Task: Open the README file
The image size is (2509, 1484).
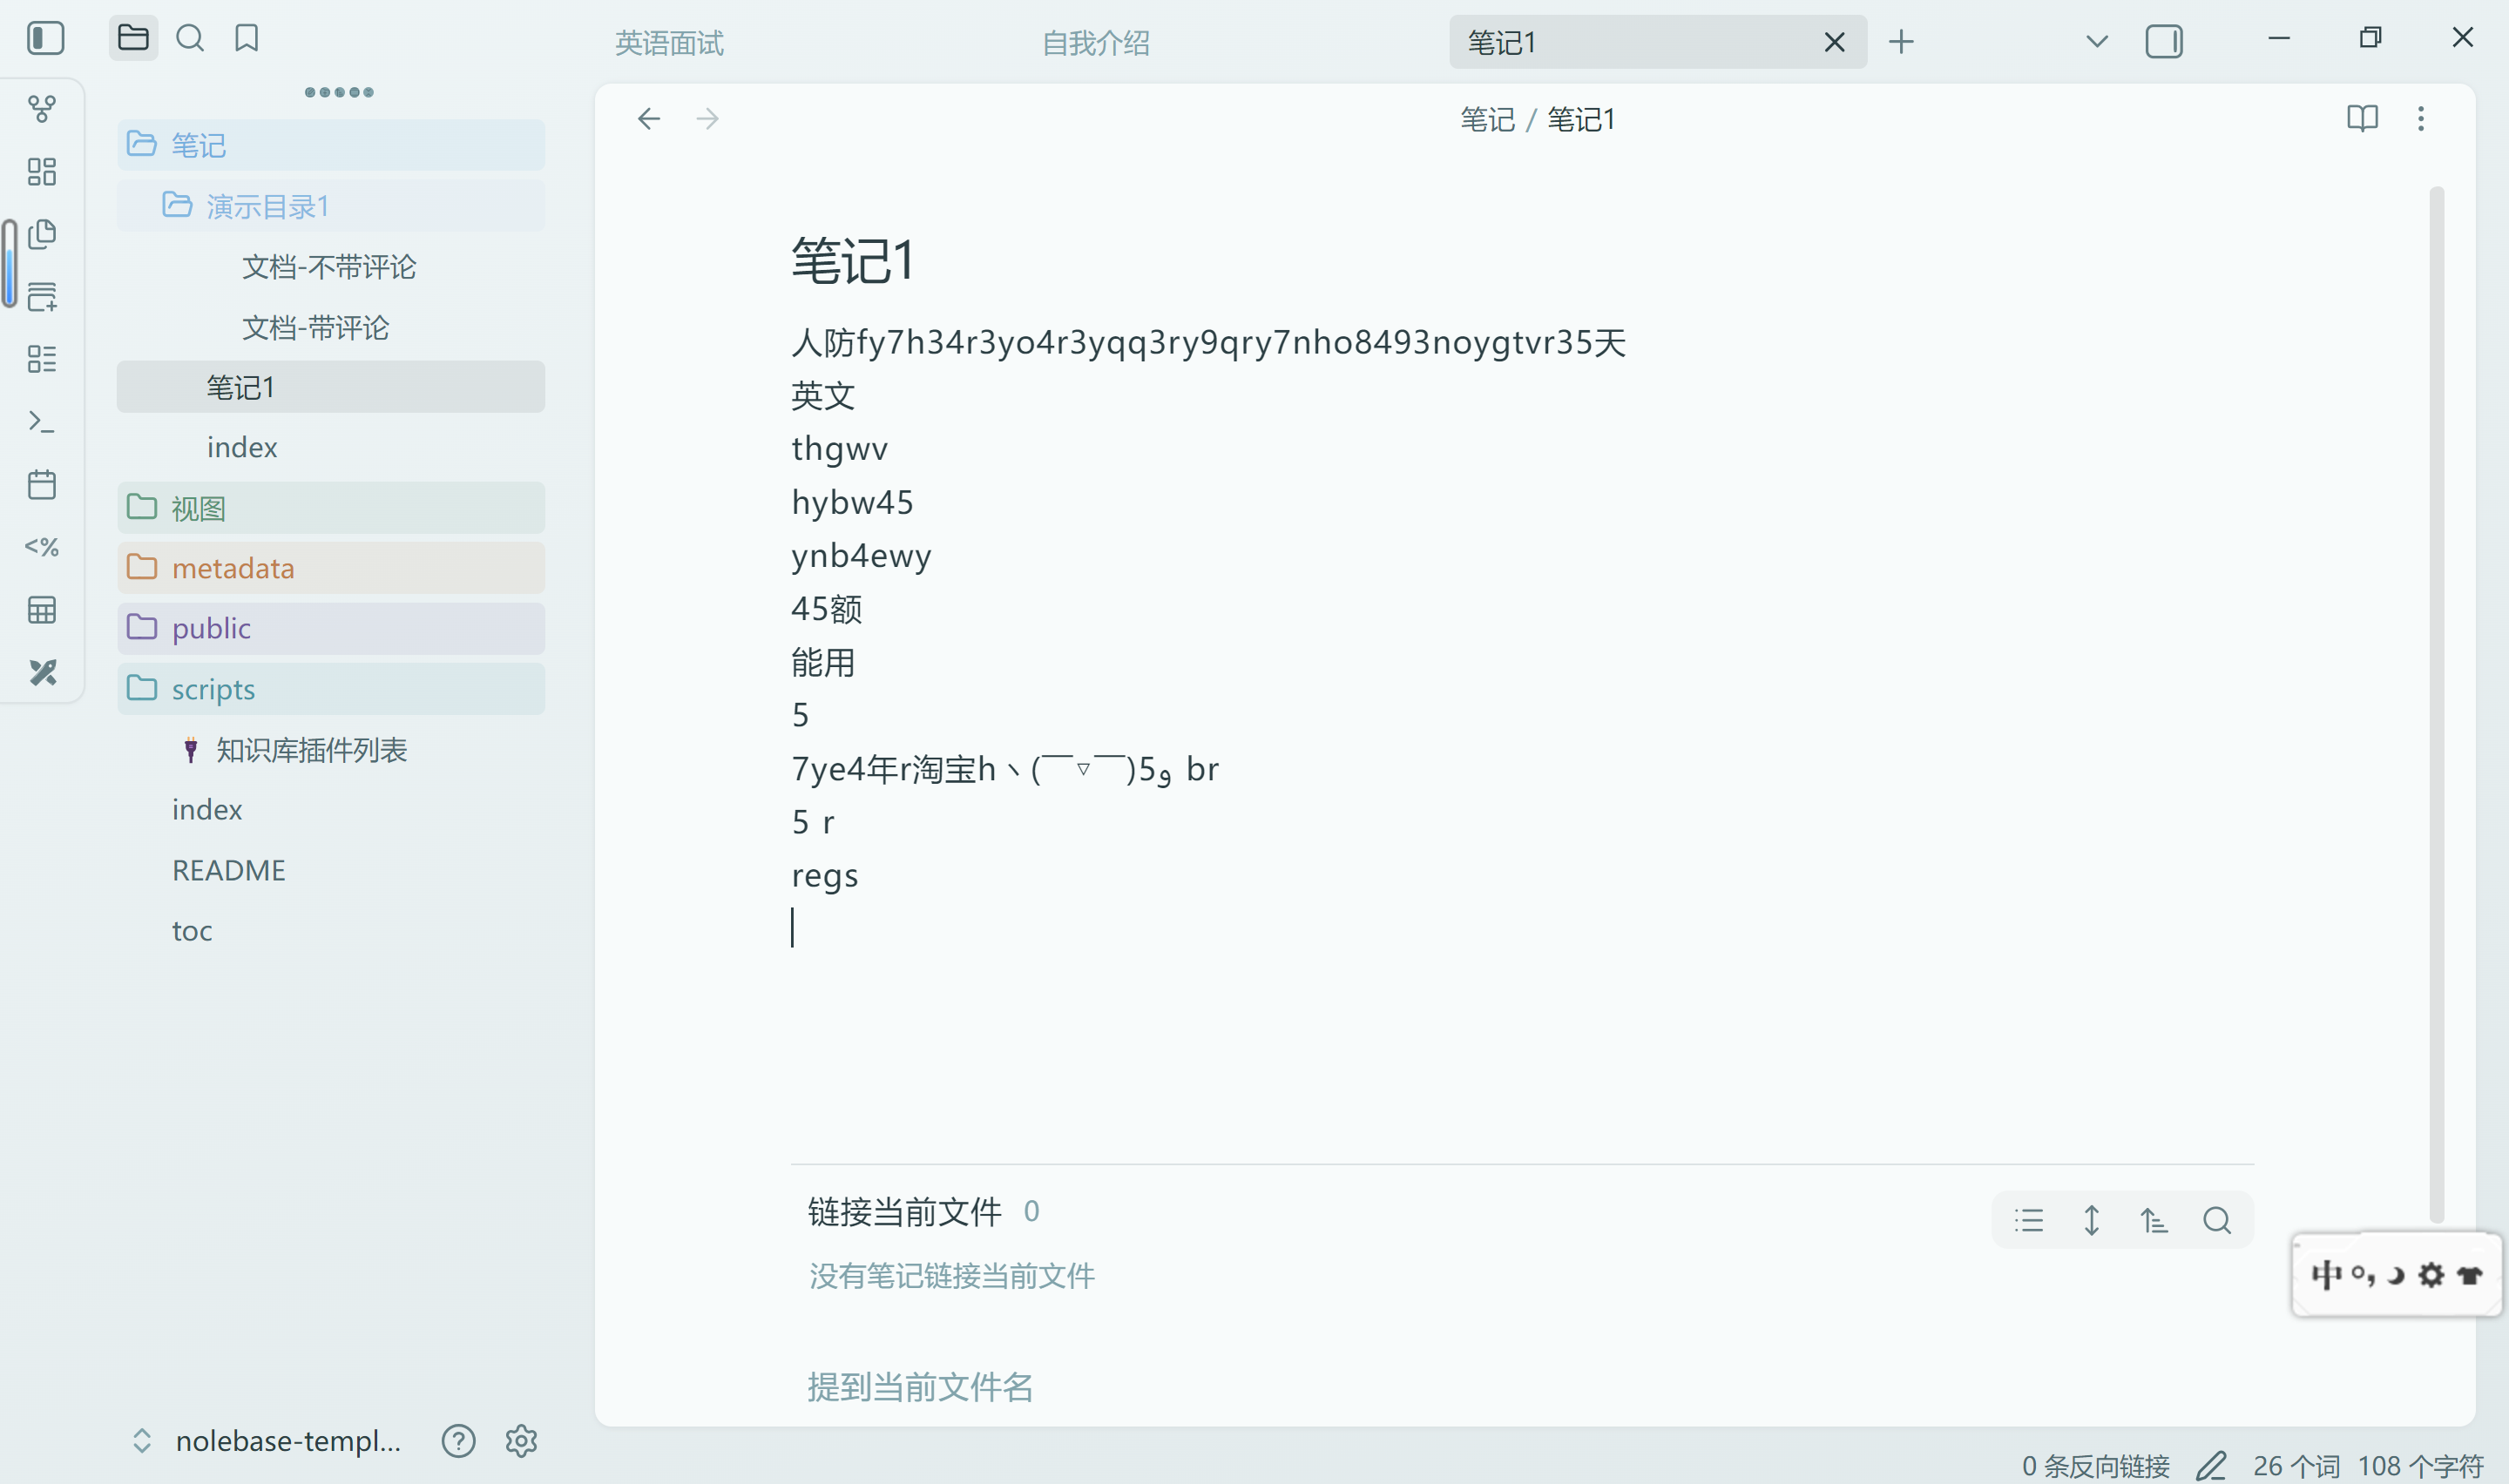Action: (229, 870)
